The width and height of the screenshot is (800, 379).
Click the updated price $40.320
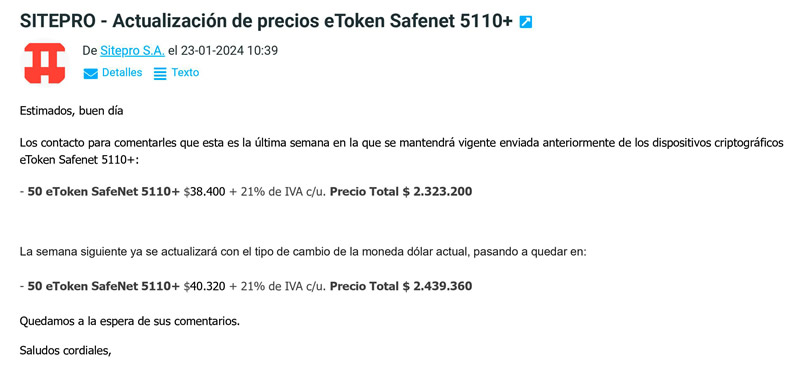(205, 286)
